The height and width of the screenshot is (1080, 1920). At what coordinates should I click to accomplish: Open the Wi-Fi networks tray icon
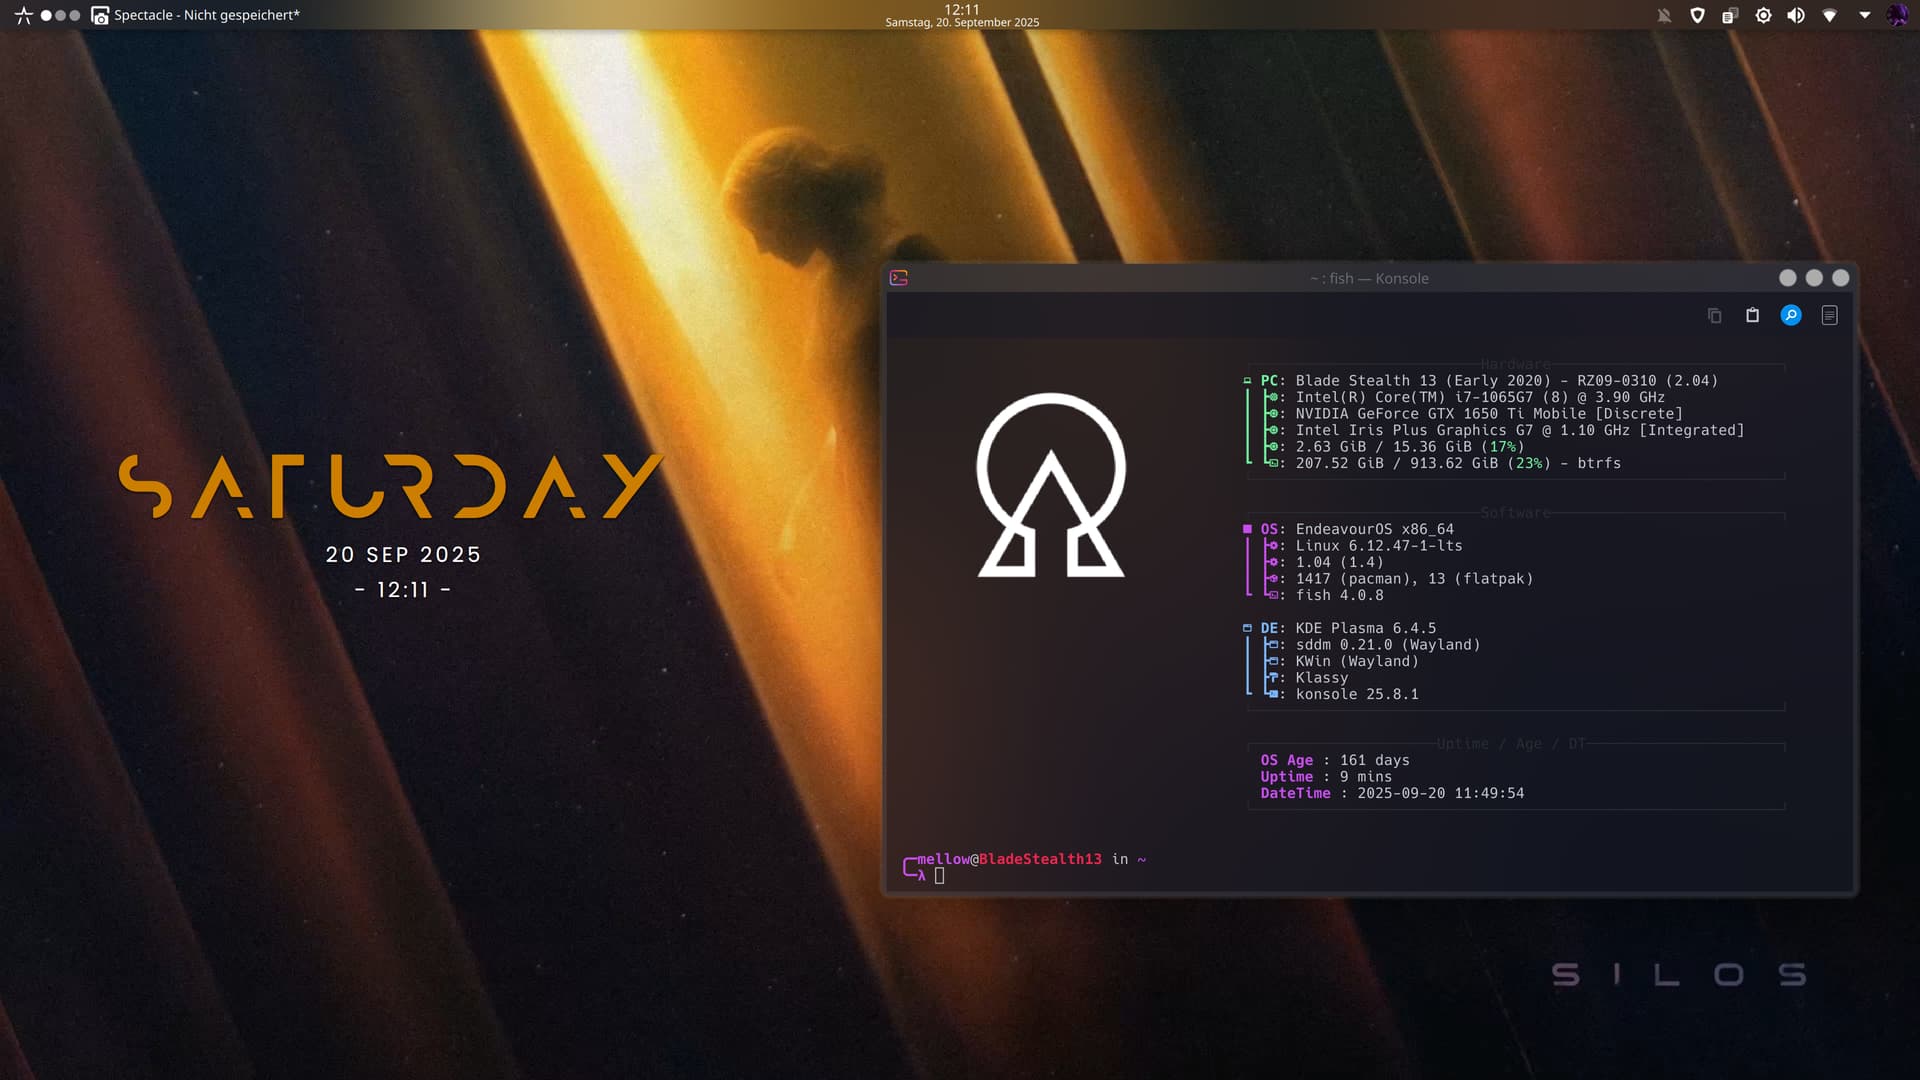(1829, 15)
